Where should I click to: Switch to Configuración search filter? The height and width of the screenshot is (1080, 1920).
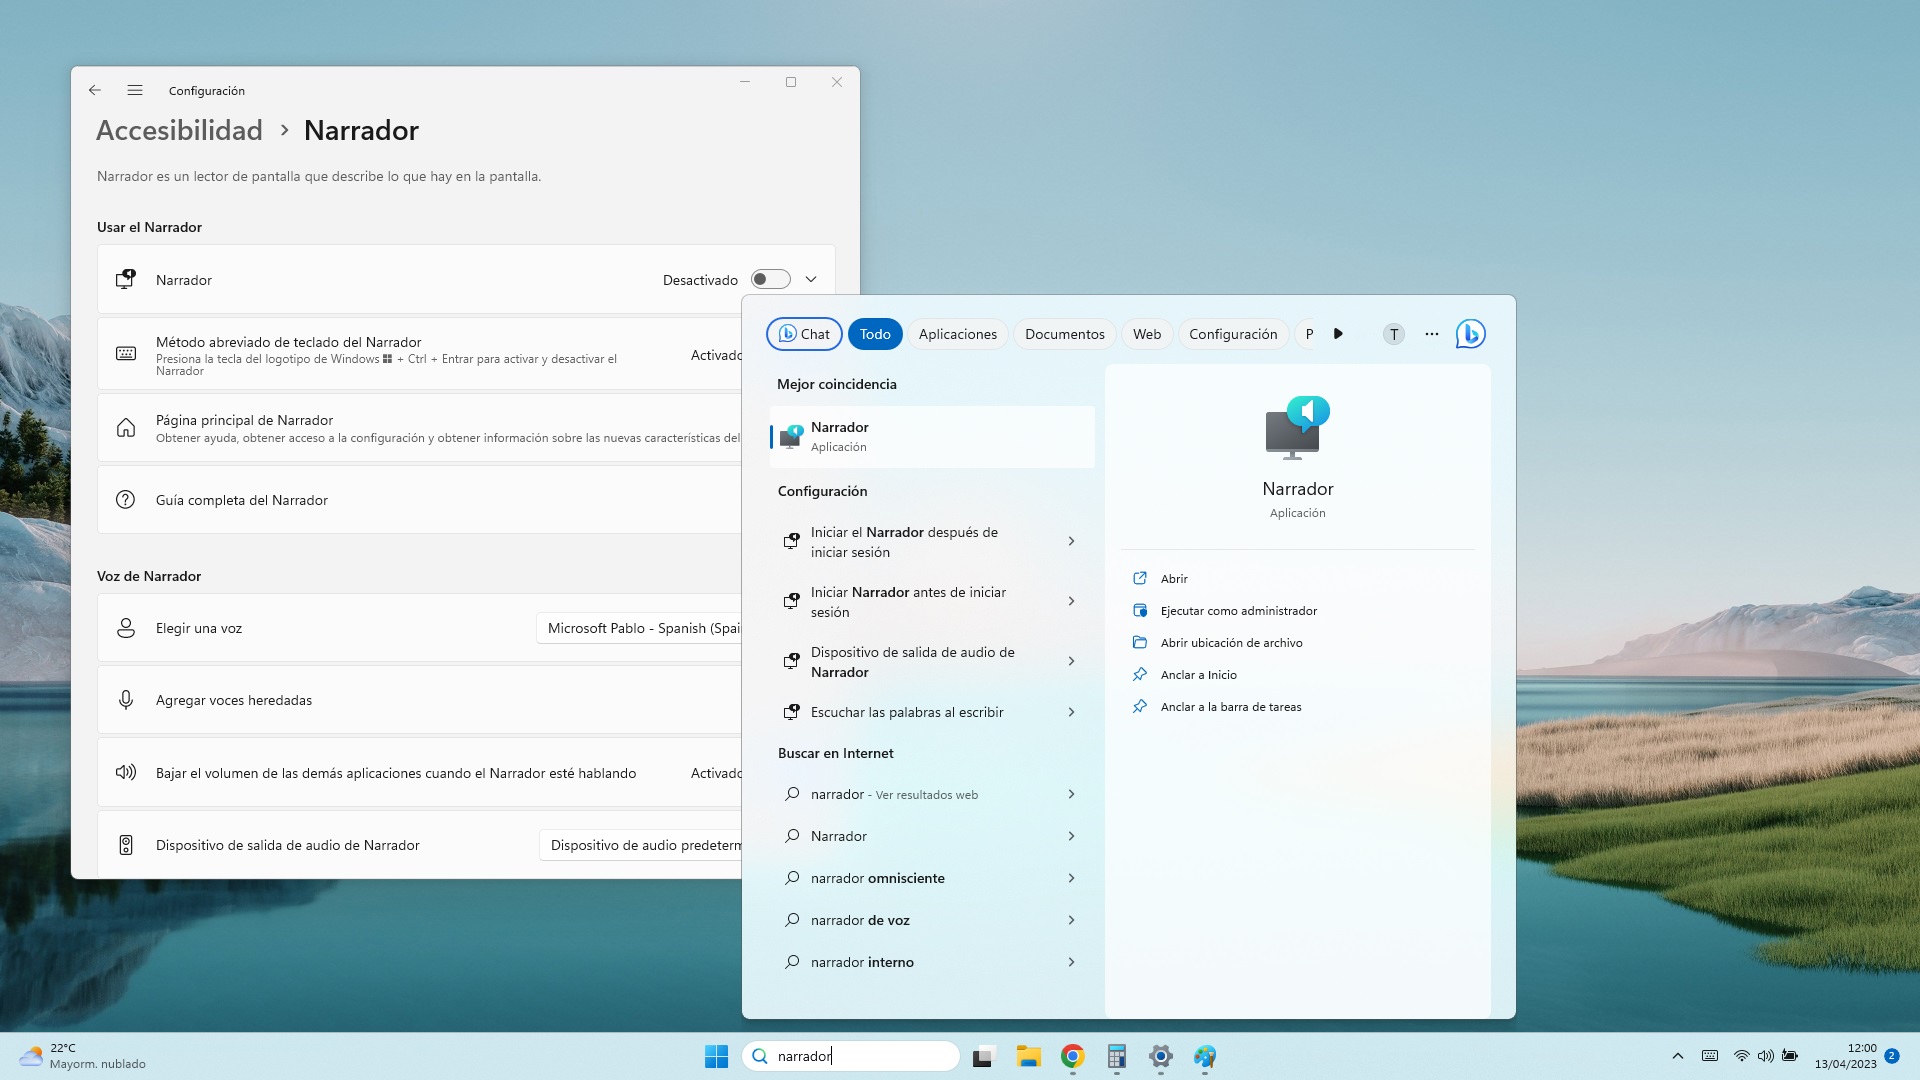[x=1233, y=334]
